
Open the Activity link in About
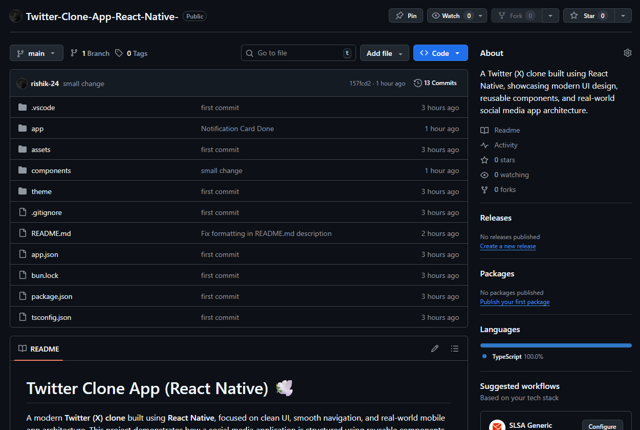pyautogui.click(x=506, y=145)
